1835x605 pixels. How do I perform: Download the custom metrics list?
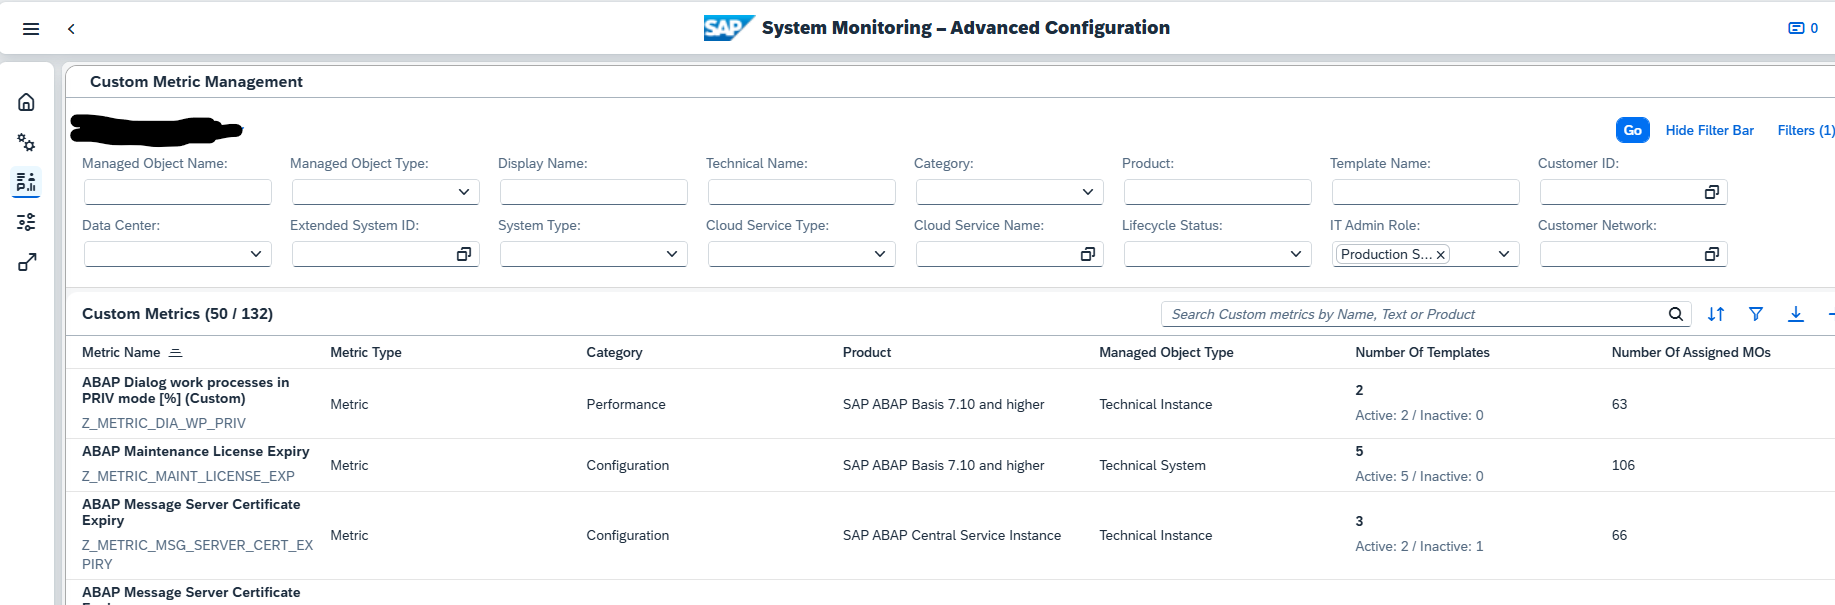(1796, 314)
